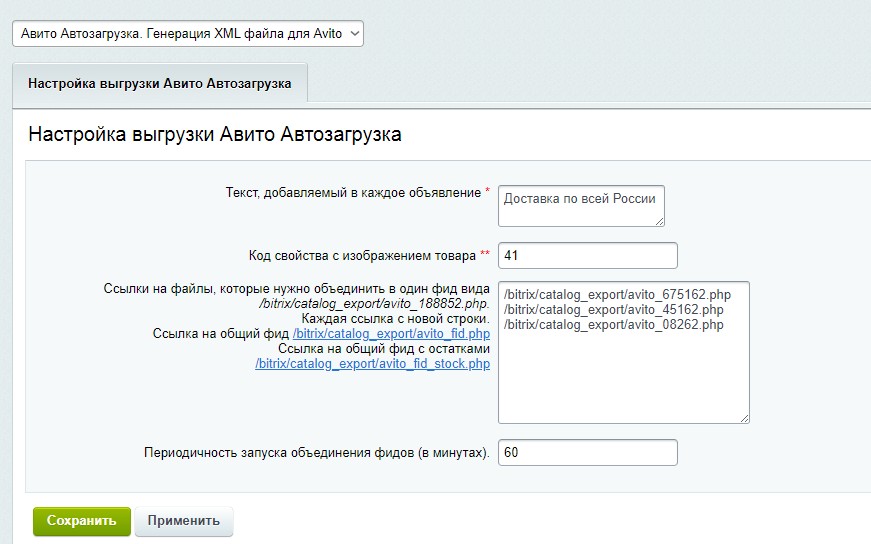Click the empty area in the feed links text area
The image size is (871, 544).
pyautogui.click(x=622, y=375)
